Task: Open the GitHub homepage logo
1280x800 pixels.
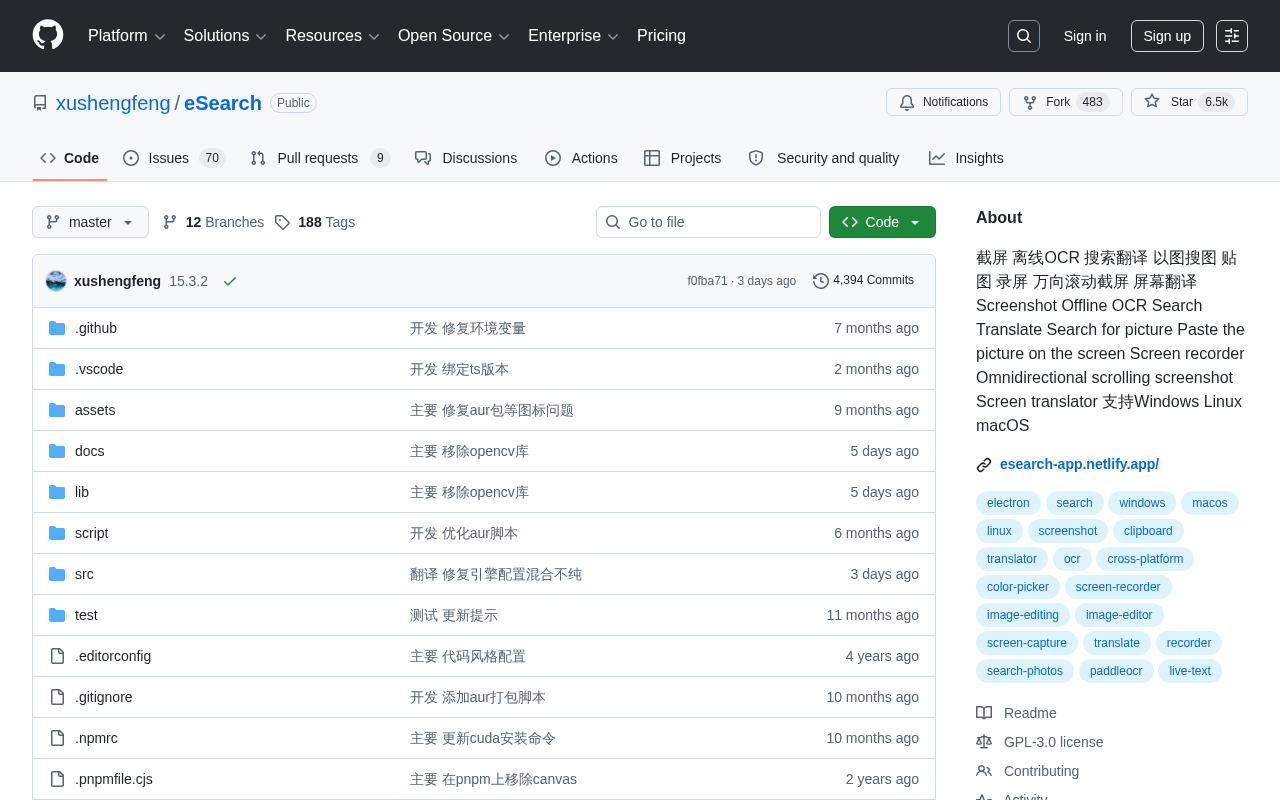Action: 48,35
